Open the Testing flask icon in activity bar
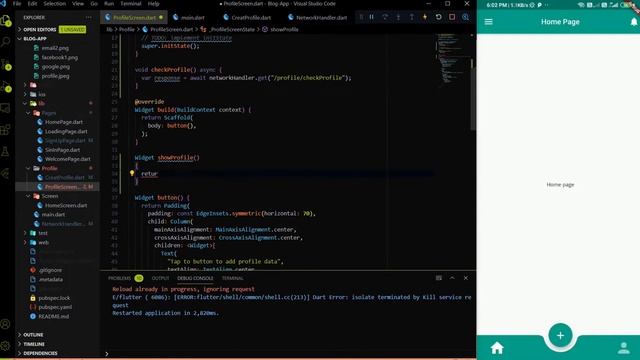Image resolution: width=640 pixels, height=360 pixels. [x=6, y=151]
